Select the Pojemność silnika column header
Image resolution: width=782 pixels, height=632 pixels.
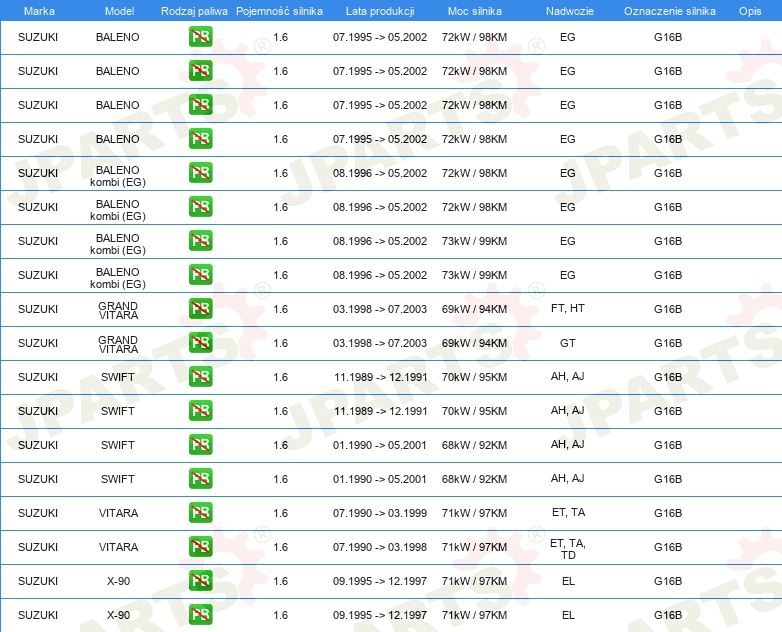coord(279,11)
